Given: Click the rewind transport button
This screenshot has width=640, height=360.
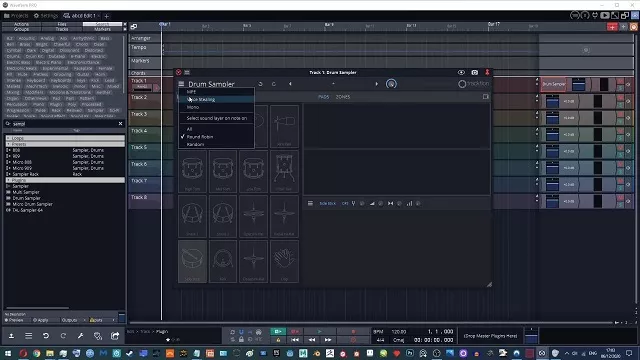Looking at the screenshot, I should coord(312,340).
